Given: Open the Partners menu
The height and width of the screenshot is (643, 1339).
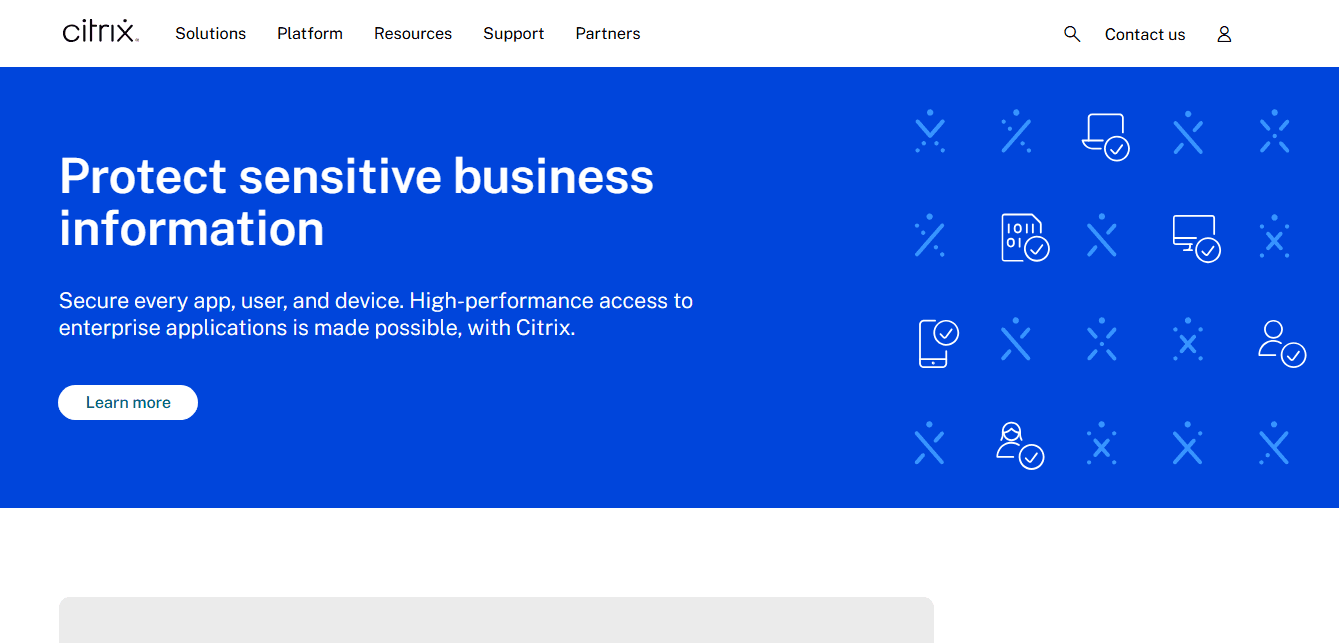Looking at the screenshot, I should (608, 34).
